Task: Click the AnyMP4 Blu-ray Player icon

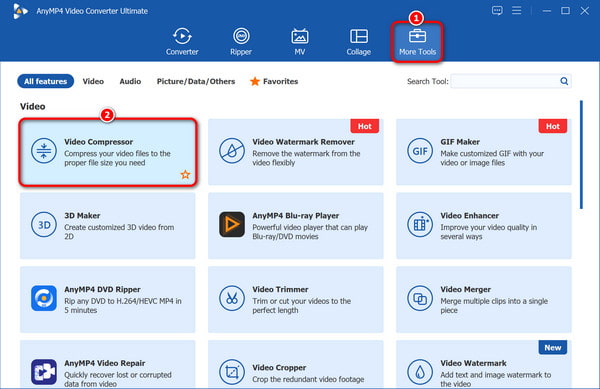Action: [232, 225]
